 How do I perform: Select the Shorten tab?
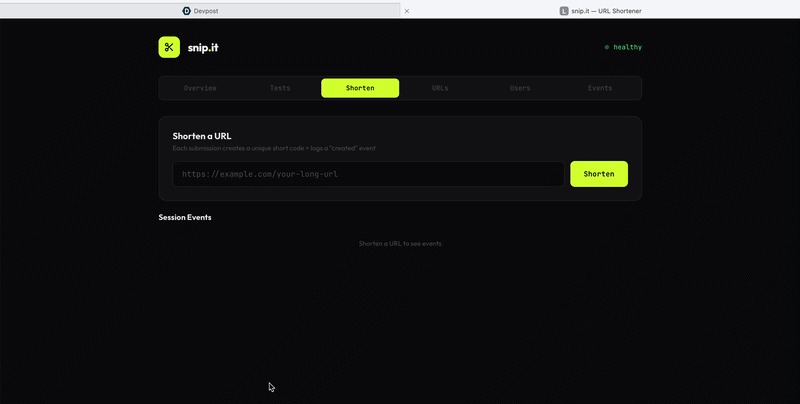tap(360, 88)
